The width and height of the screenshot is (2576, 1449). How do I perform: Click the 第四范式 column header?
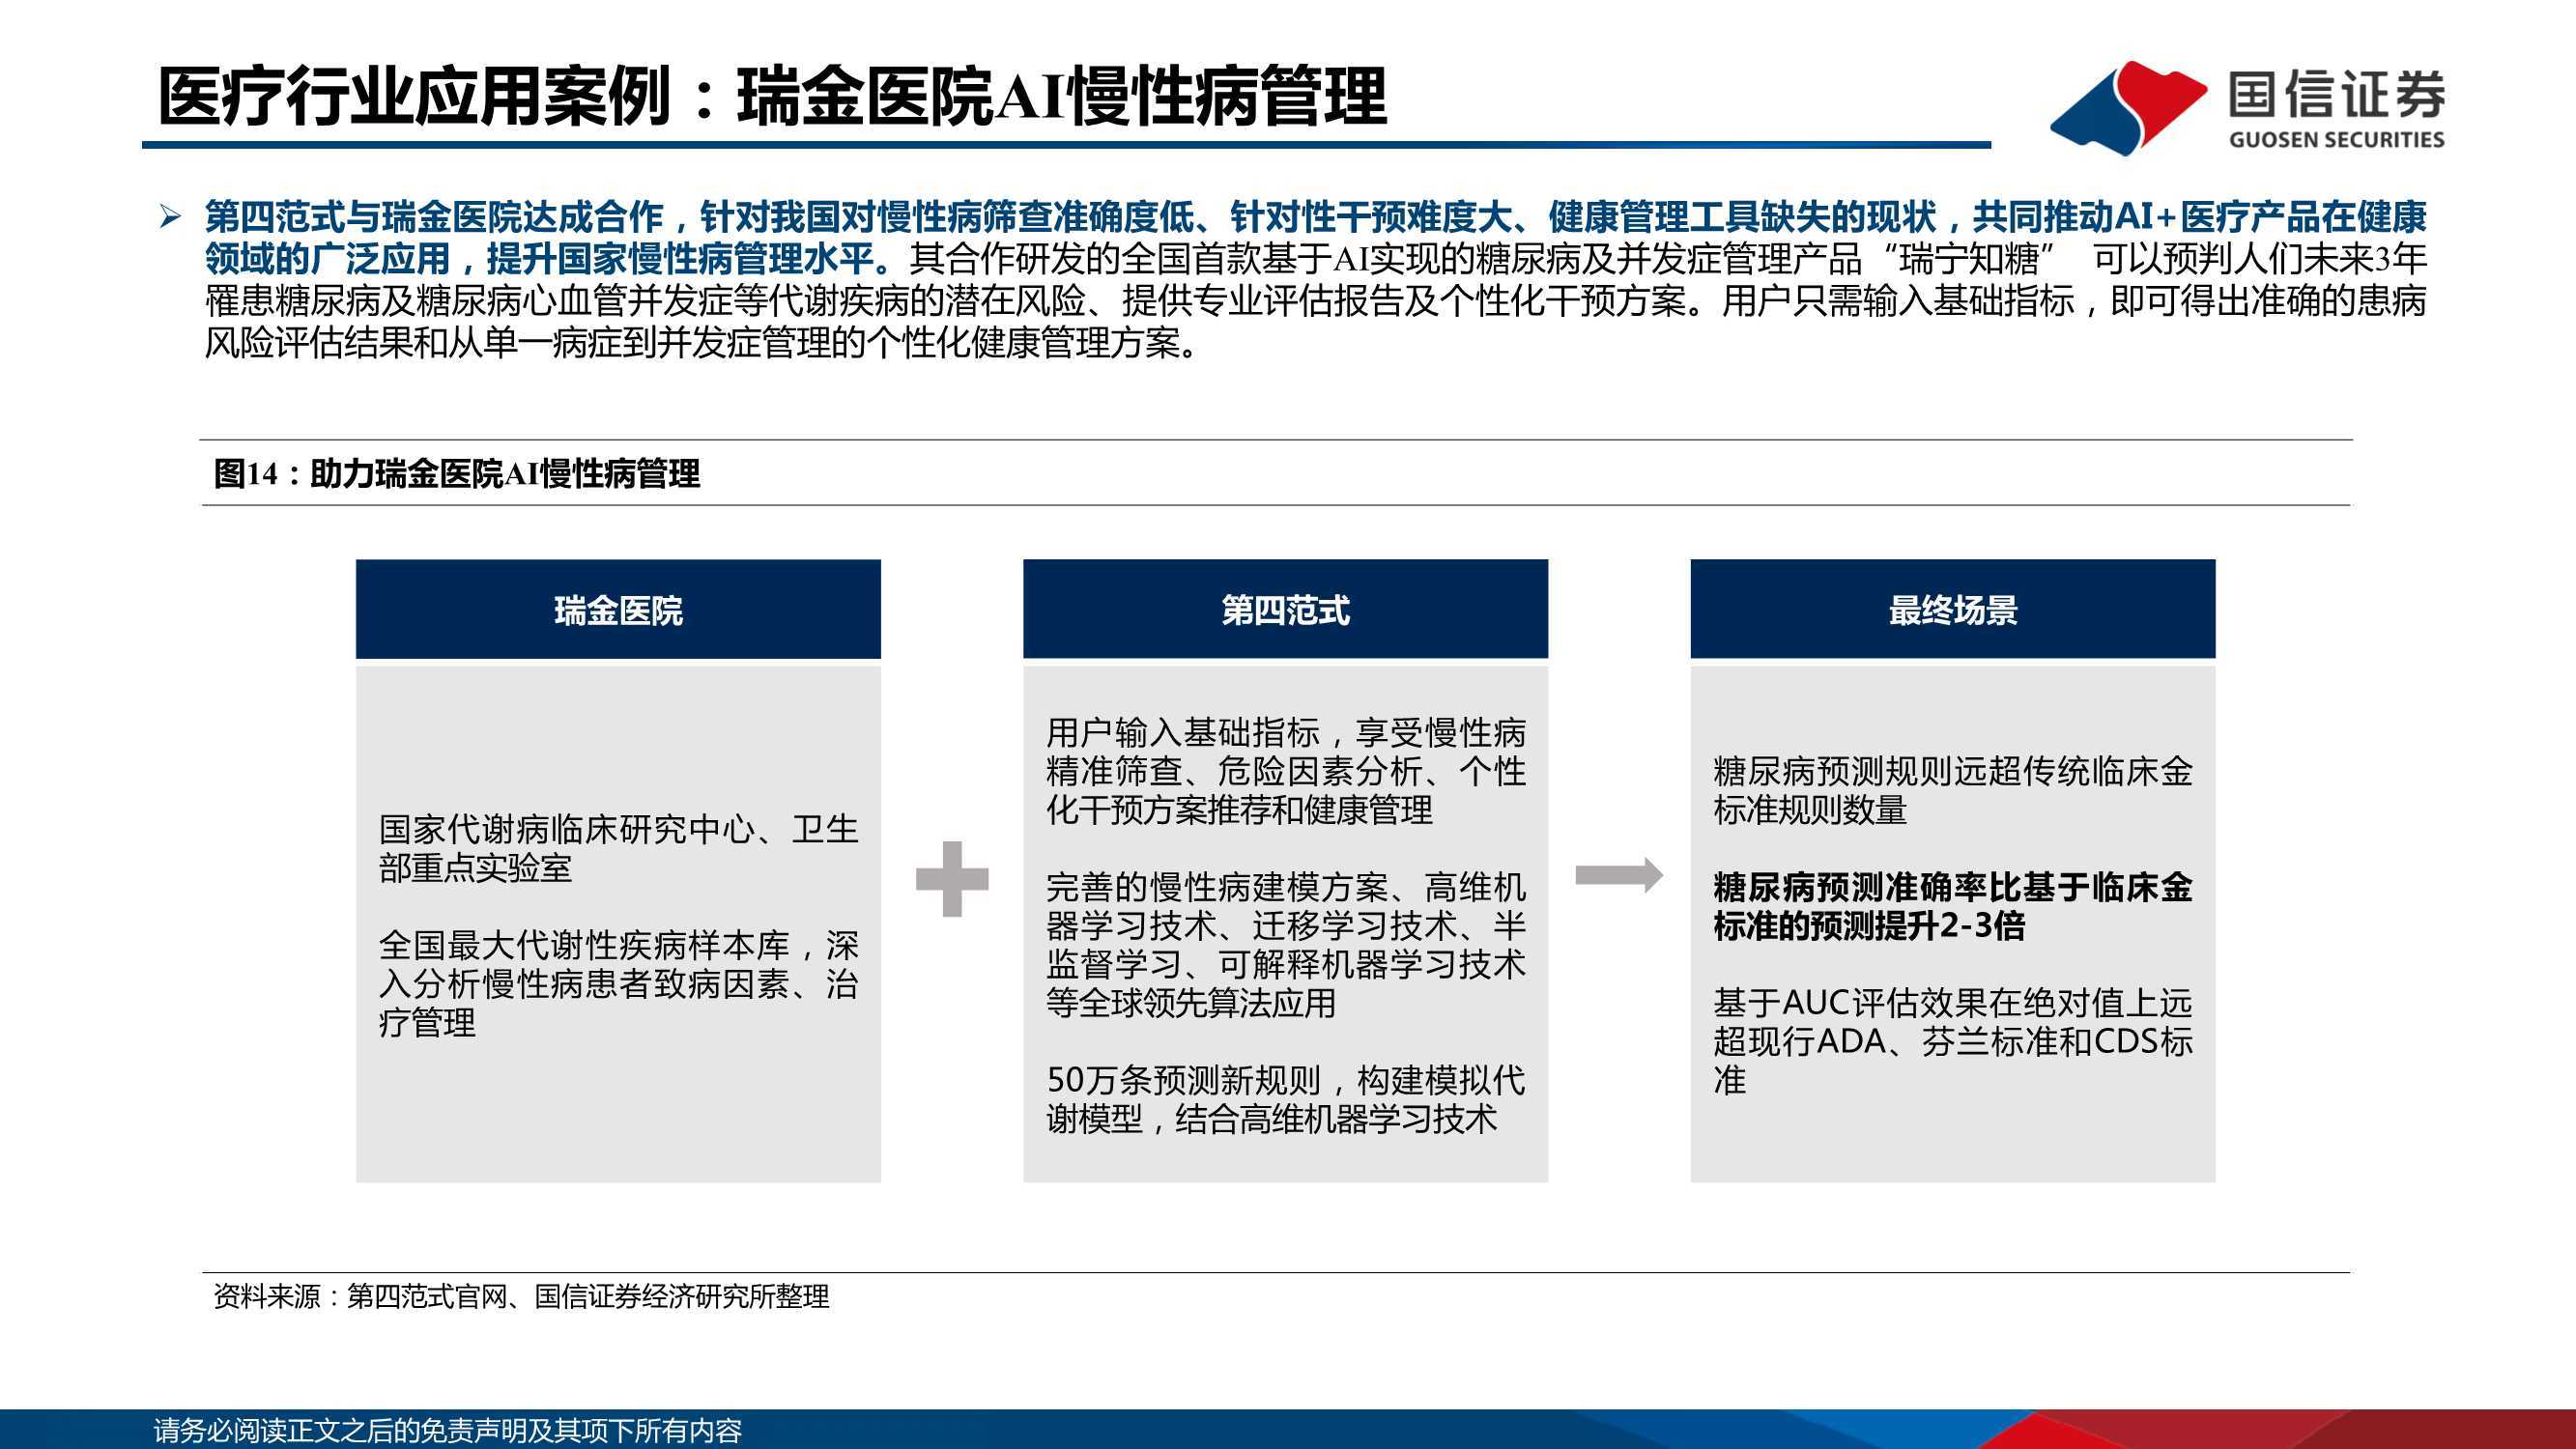click(x=1285, y=609)
